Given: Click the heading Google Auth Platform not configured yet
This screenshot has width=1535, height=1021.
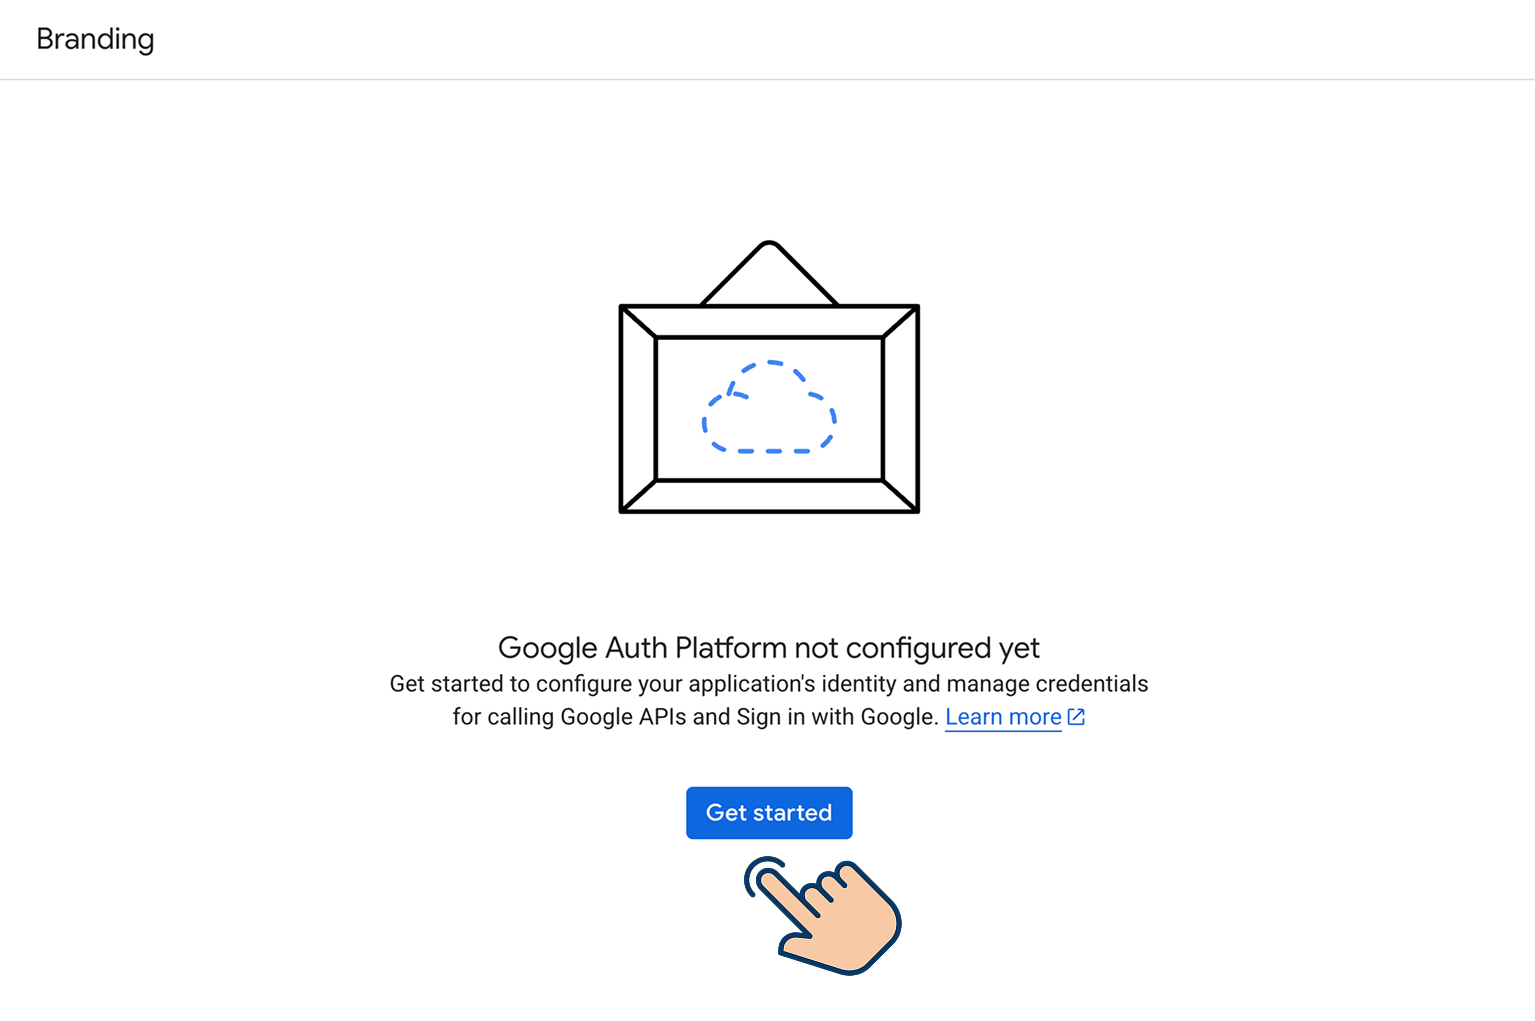Looking at the screenshot, I should tap(768, 648).
